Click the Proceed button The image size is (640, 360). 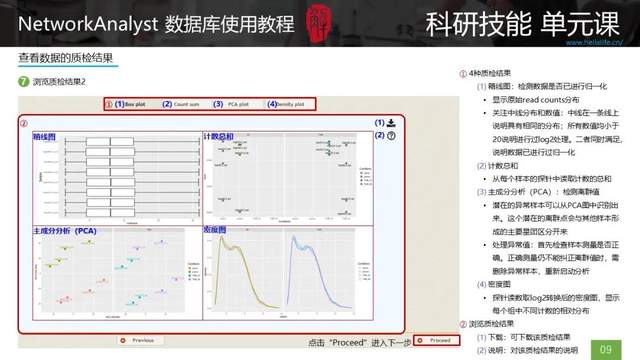click(436, 340)
